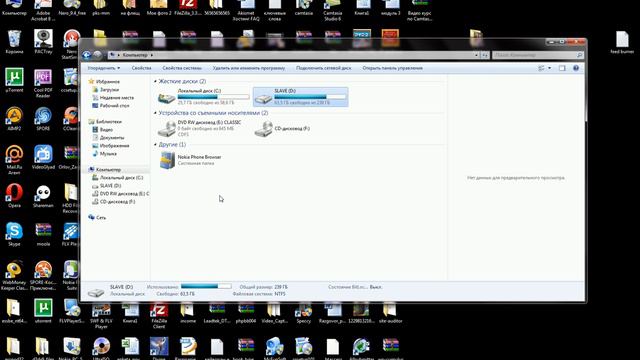Open Shareman desktop icon
The width and height of the screenshot is (640, 360).
(43, 196)
